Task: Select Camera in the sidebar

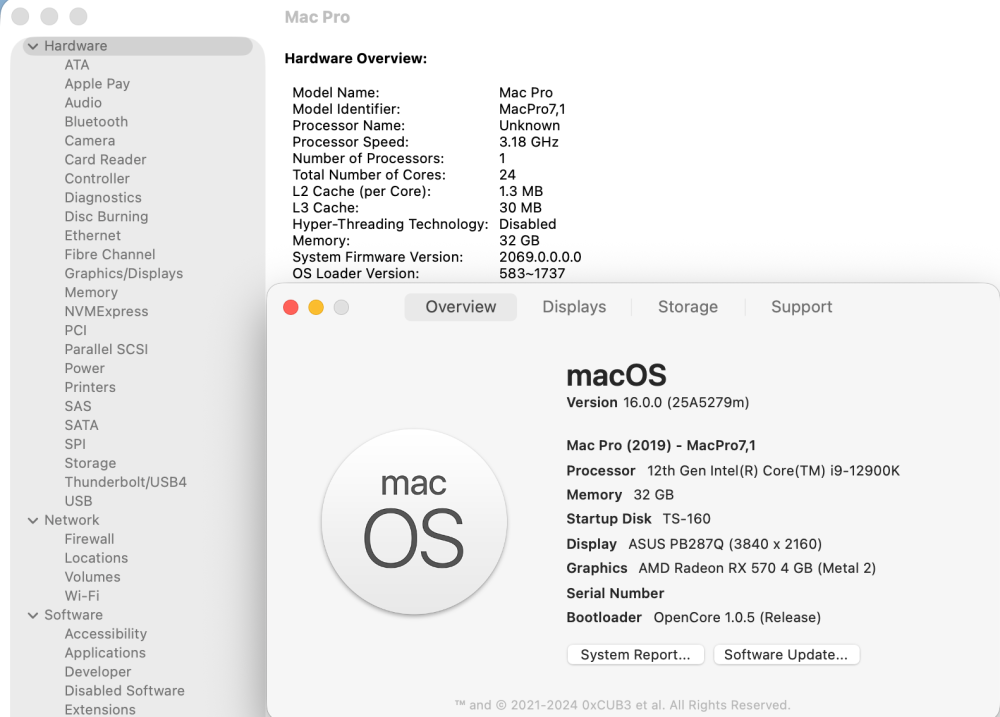Action: (x=89, y=141)
